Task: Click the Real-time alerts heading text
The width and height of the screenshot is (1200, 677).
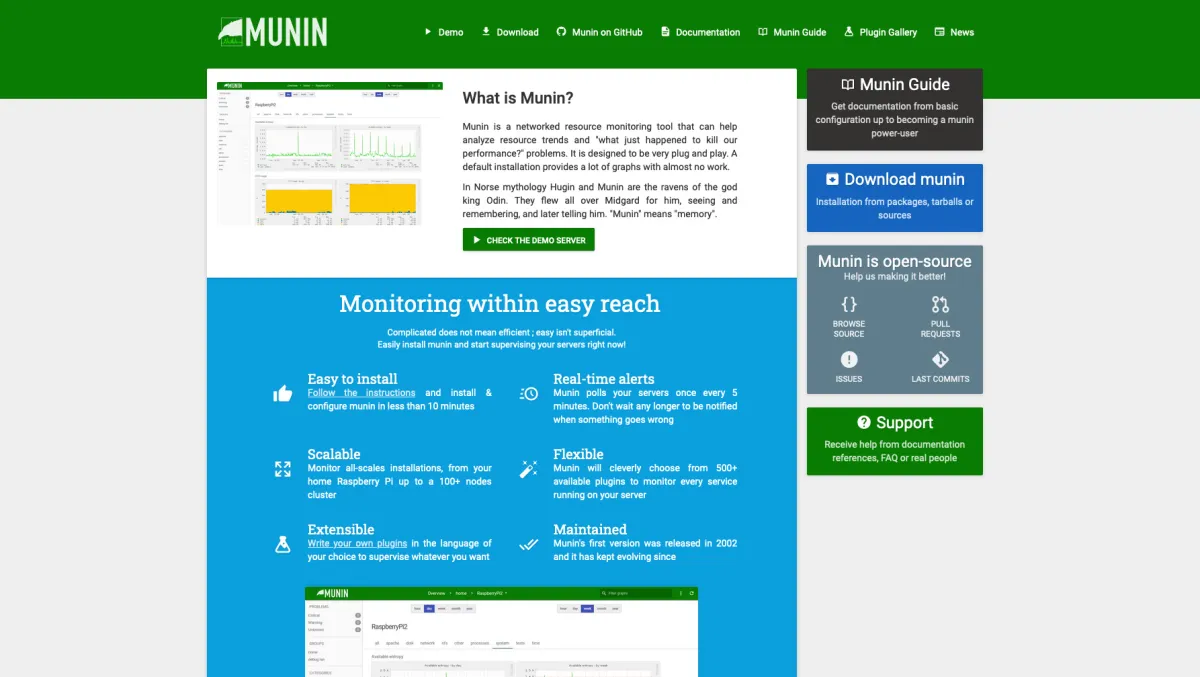Action: 604,379
